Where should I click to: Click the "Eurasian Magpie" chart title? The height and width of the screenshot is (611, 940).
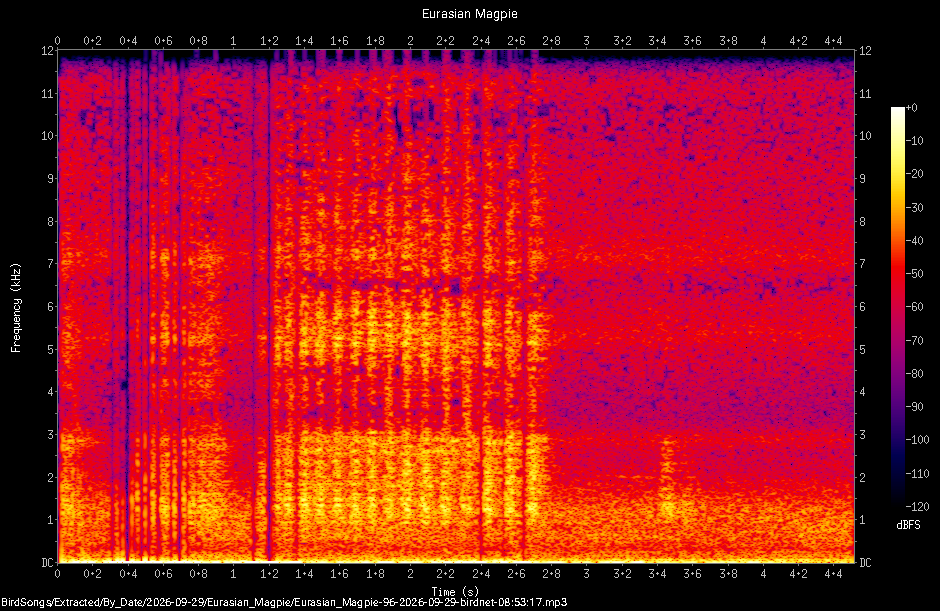pyautogui.click(x=469, y=14)
